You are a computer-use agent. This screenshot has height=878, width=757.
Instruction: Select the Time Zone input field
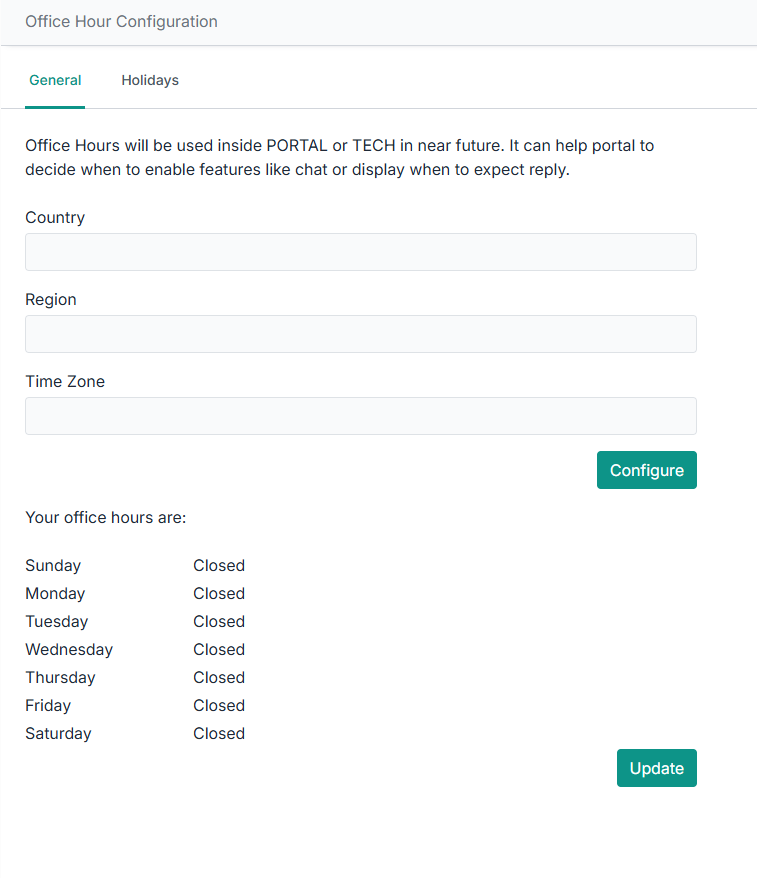[360, 416]
